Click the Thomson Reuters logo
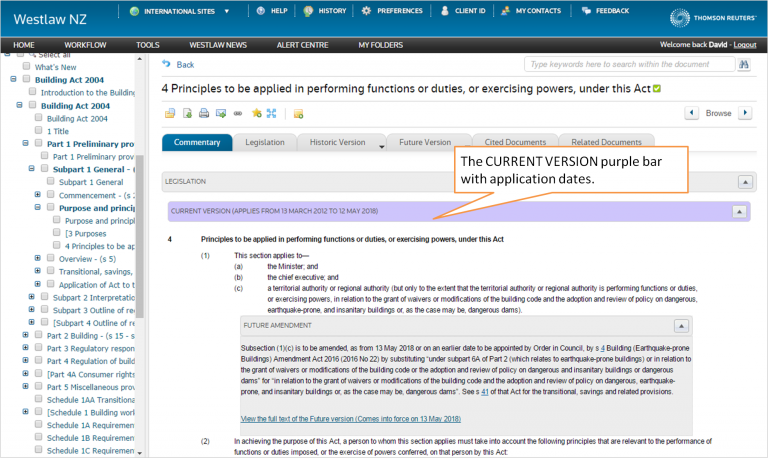 click(713, 18)
